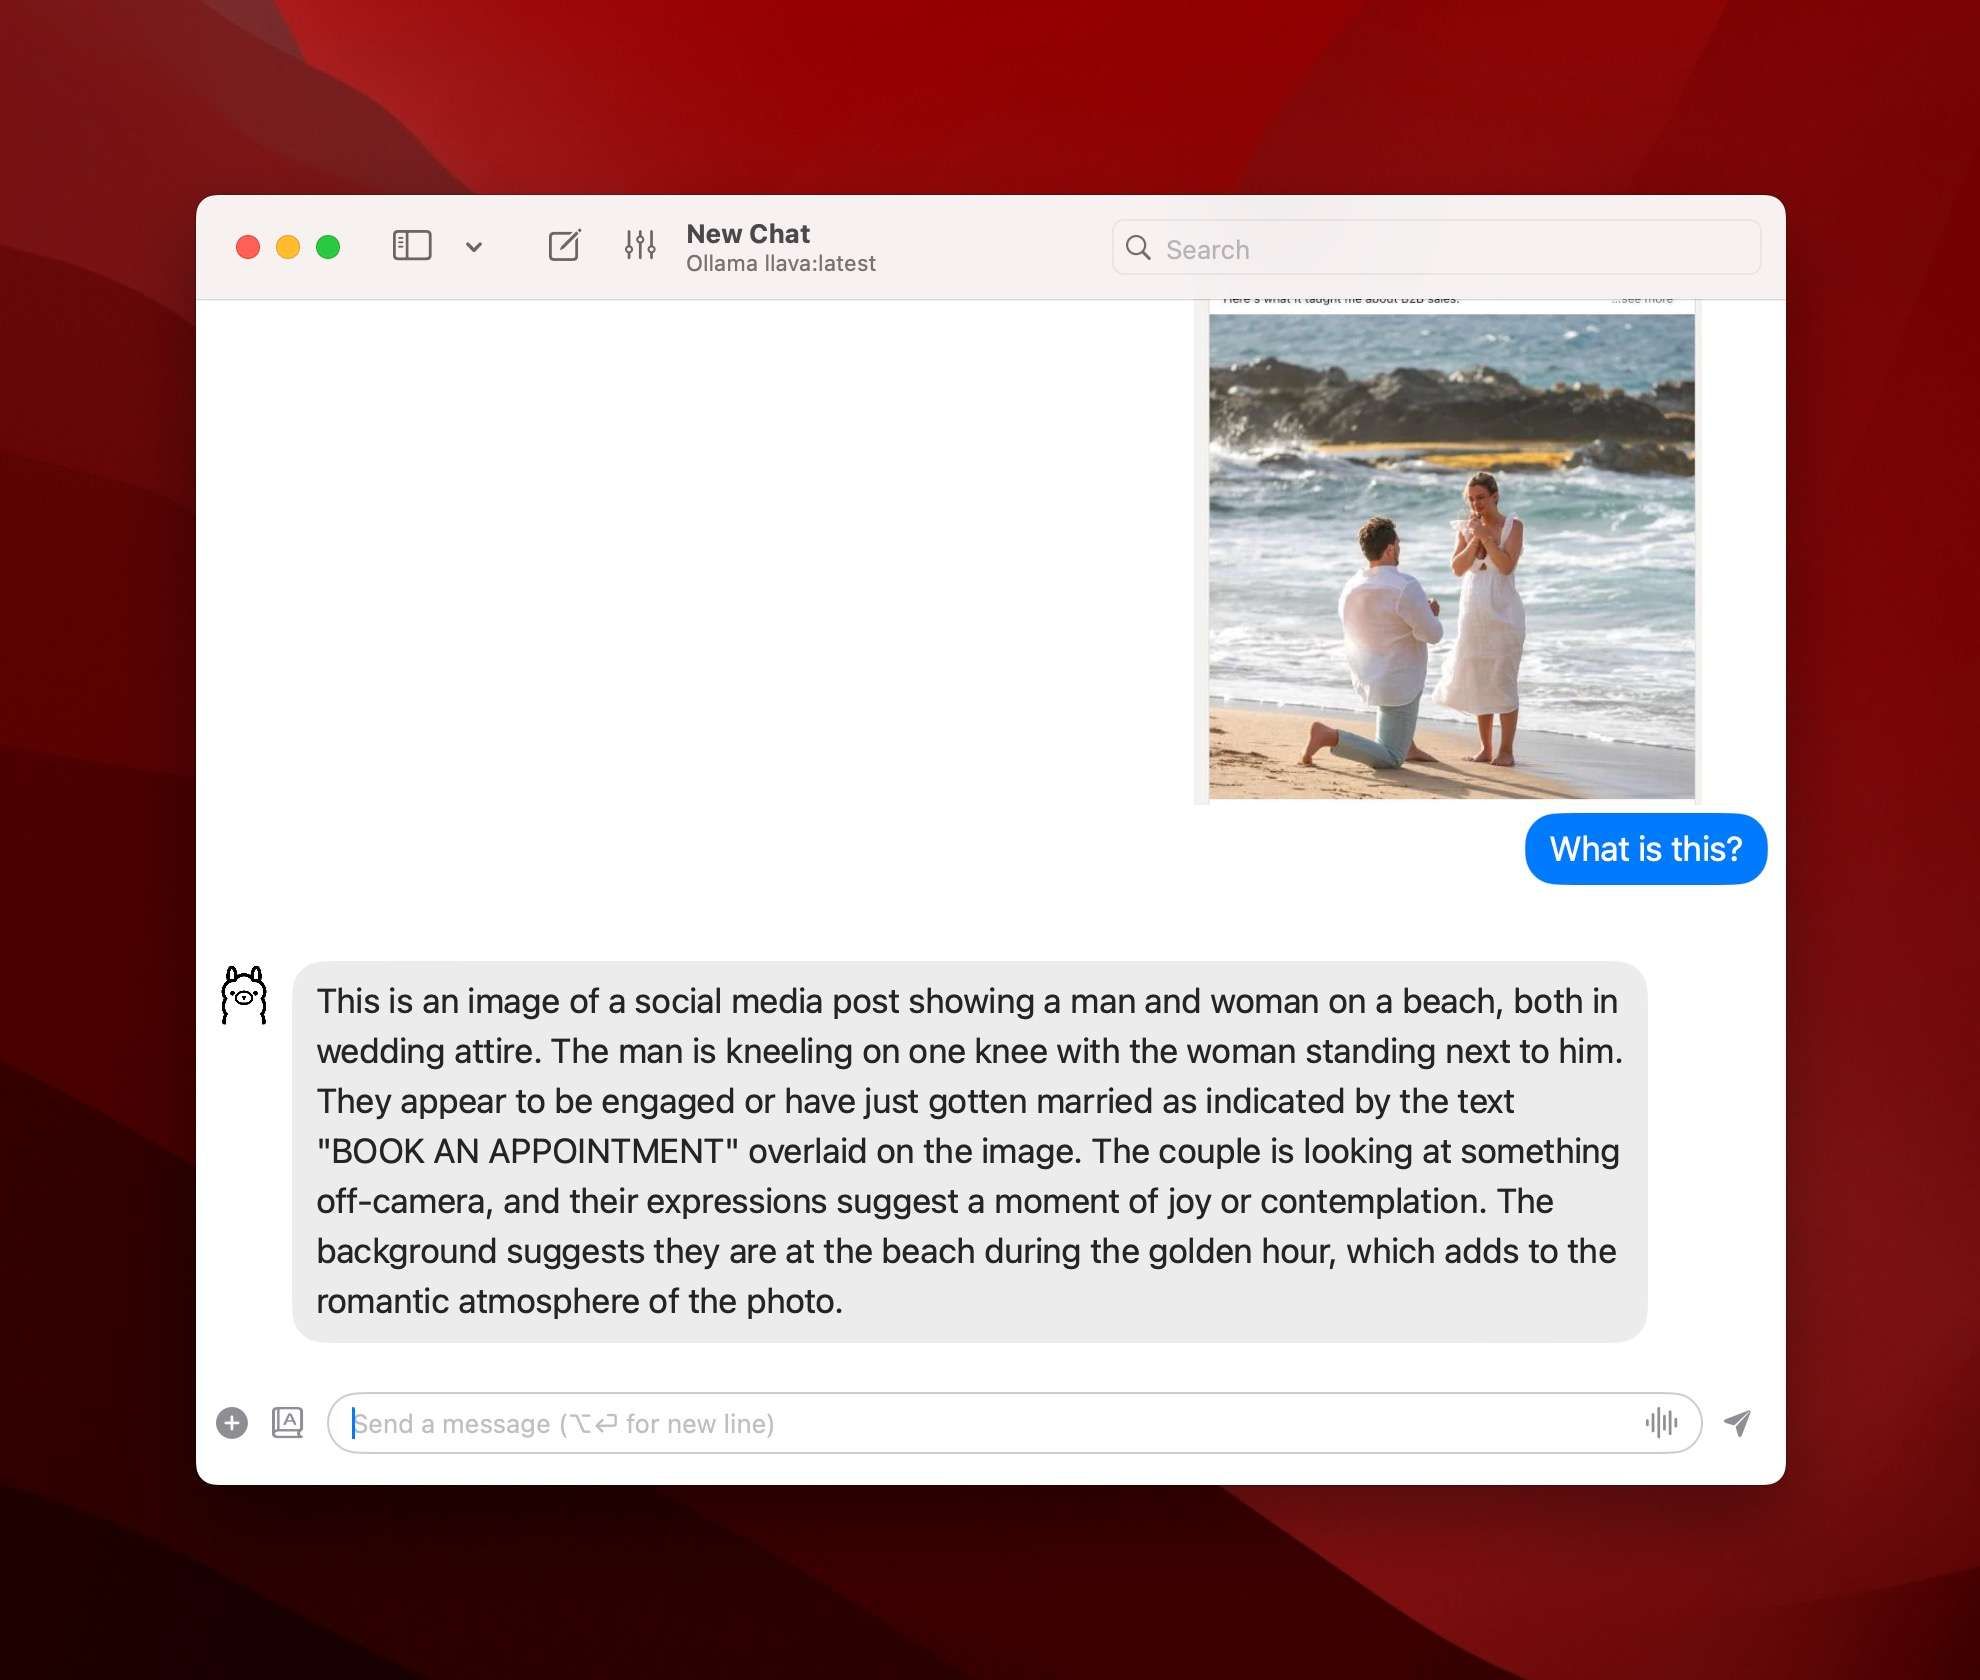Add attachment with the plus icon
1980x1680 pixels.
(x=232, y=1423)
